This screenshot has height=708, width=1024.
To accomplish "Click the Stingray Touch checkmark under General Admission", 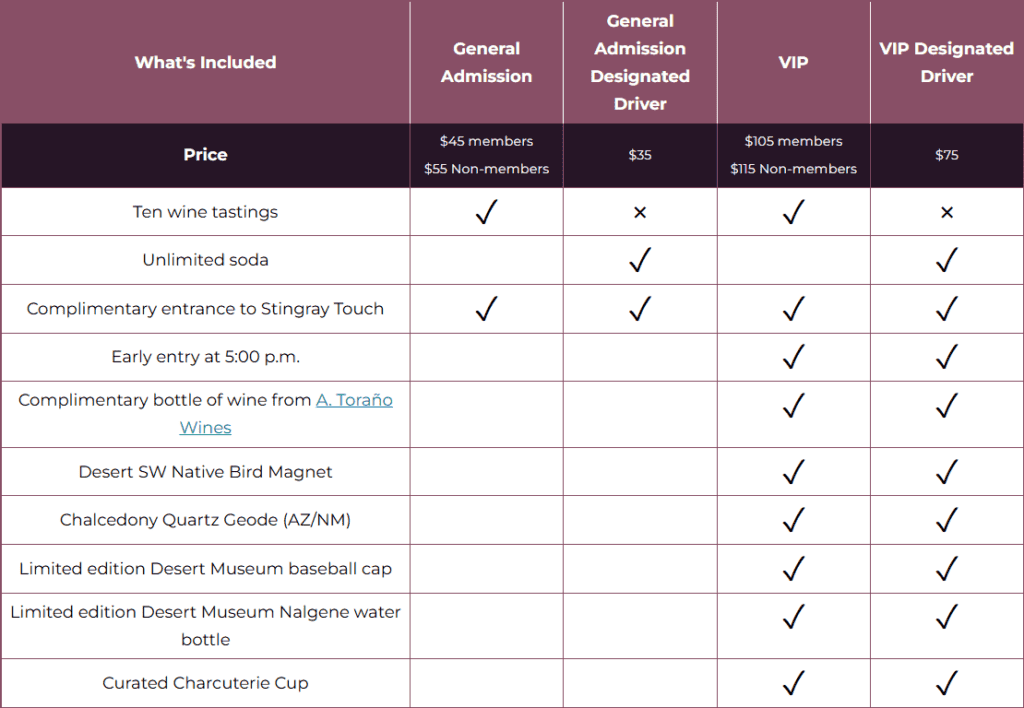I will pyautogui.click(x=487, y=308).
